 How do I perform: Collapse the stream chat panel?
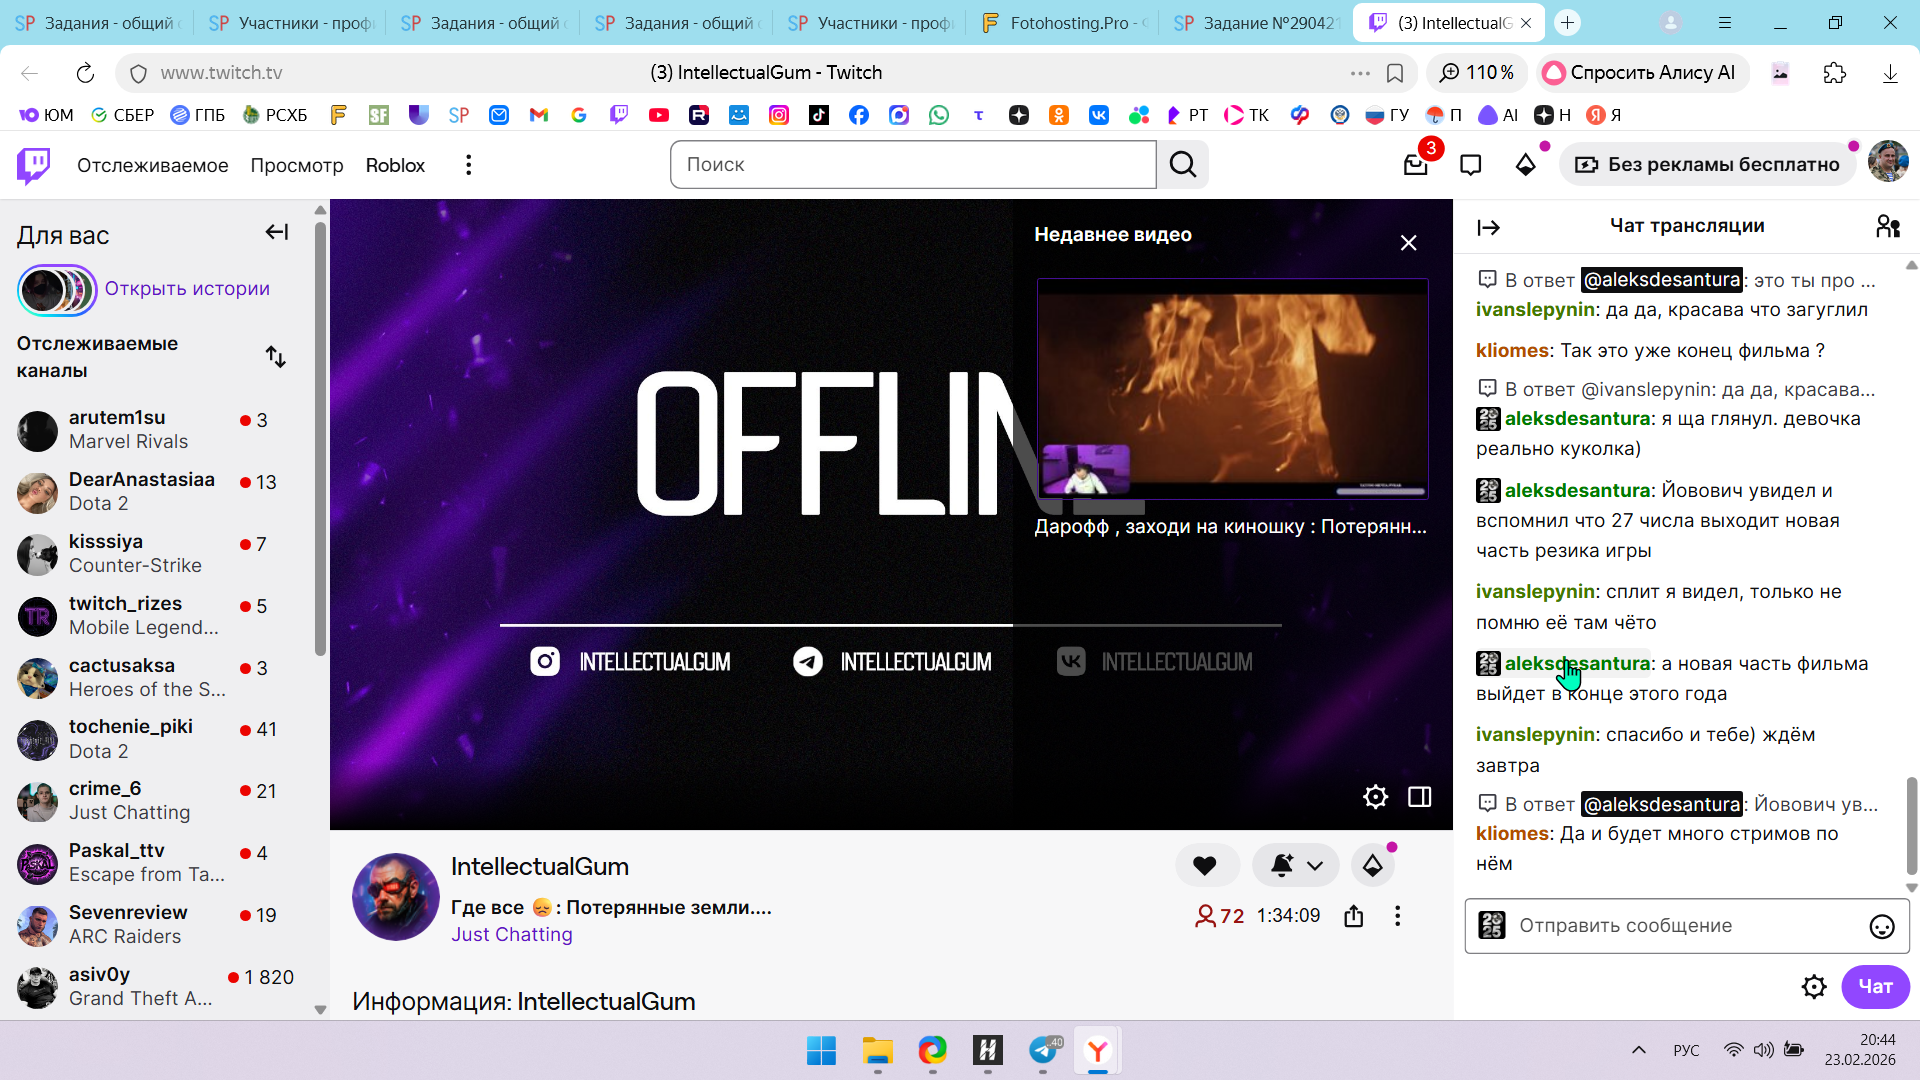click(1488, 228)
